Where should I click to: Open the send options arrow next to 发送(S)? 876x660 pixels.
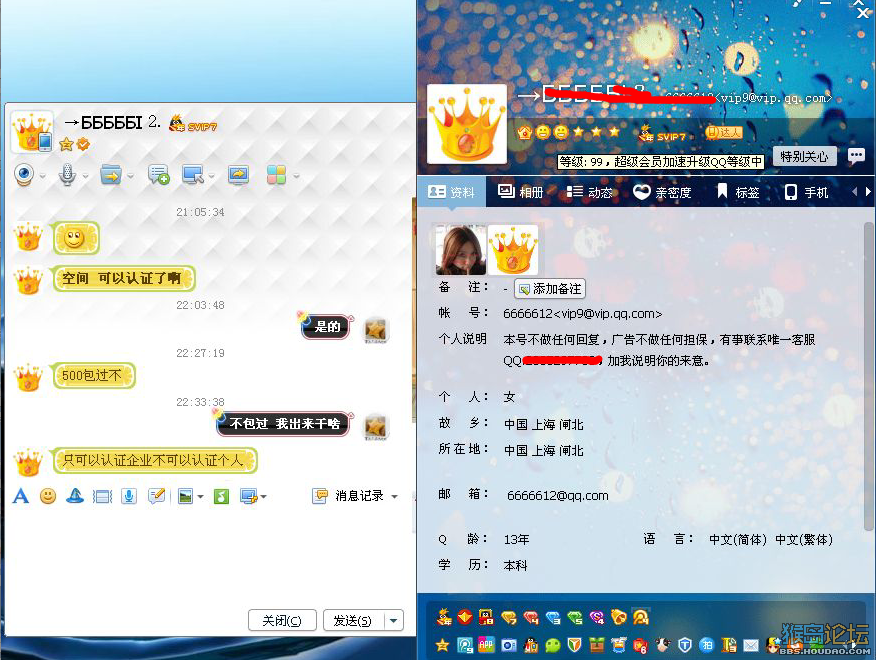tap(394, 620)
